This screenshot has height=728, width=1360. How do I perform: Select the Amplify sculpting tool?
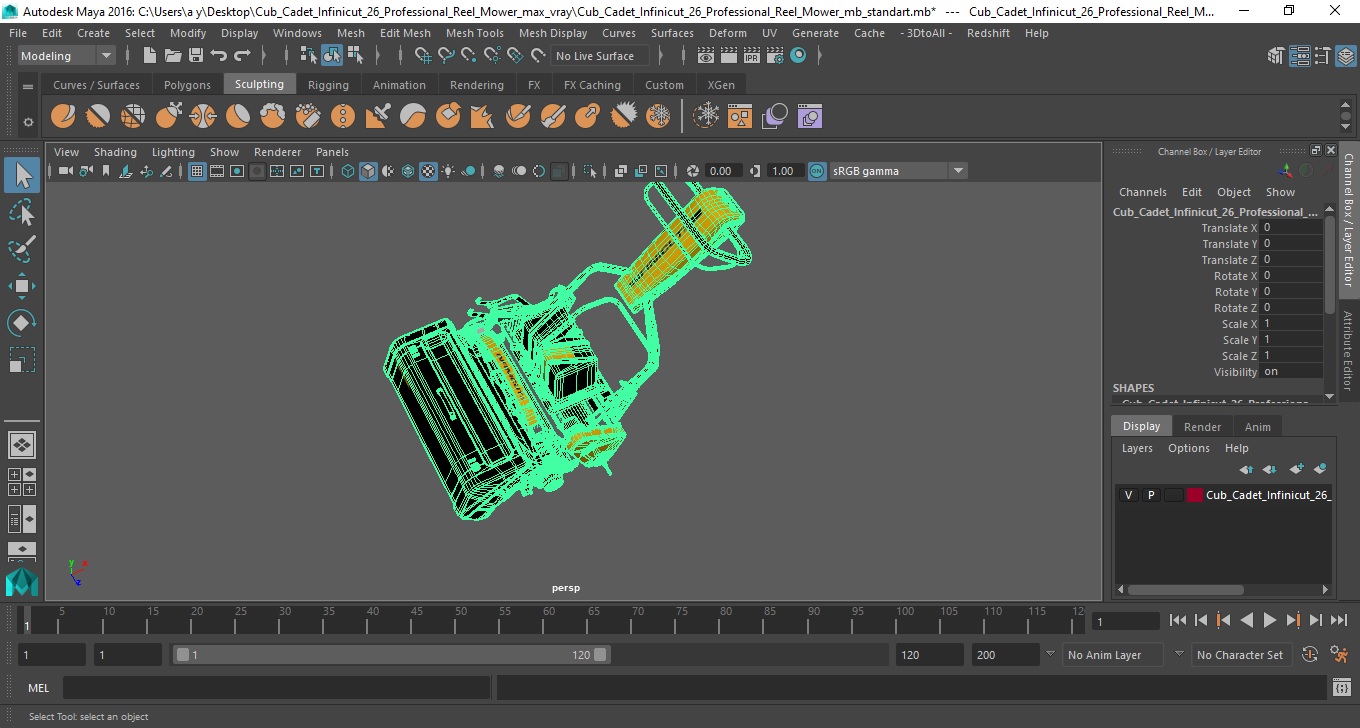tap(623, 117)
